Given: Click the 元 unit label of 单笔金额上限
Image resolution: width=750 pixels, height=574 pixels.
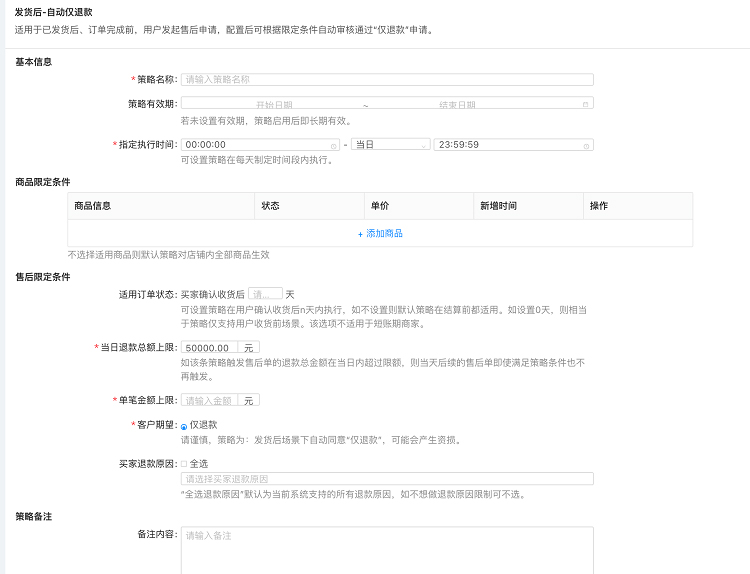Looking at the screenshot, I should click(x=248, y=400).
